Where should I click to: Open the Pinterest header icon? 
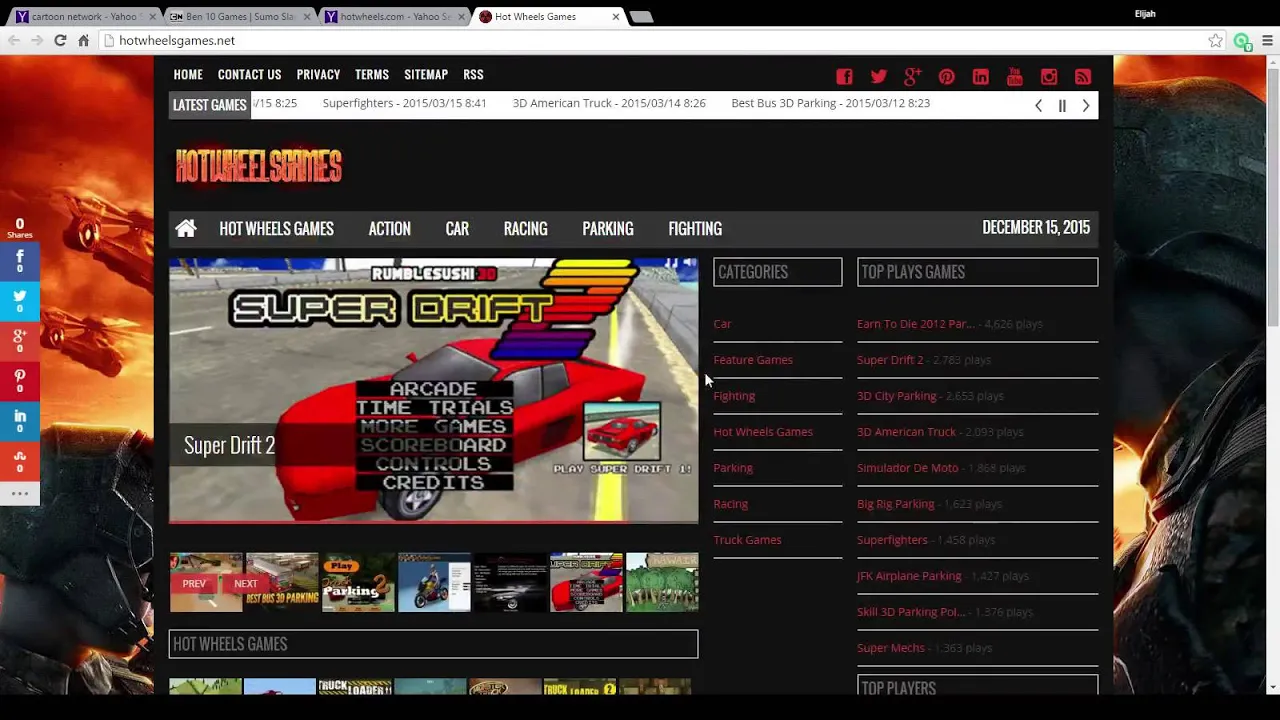946,77
